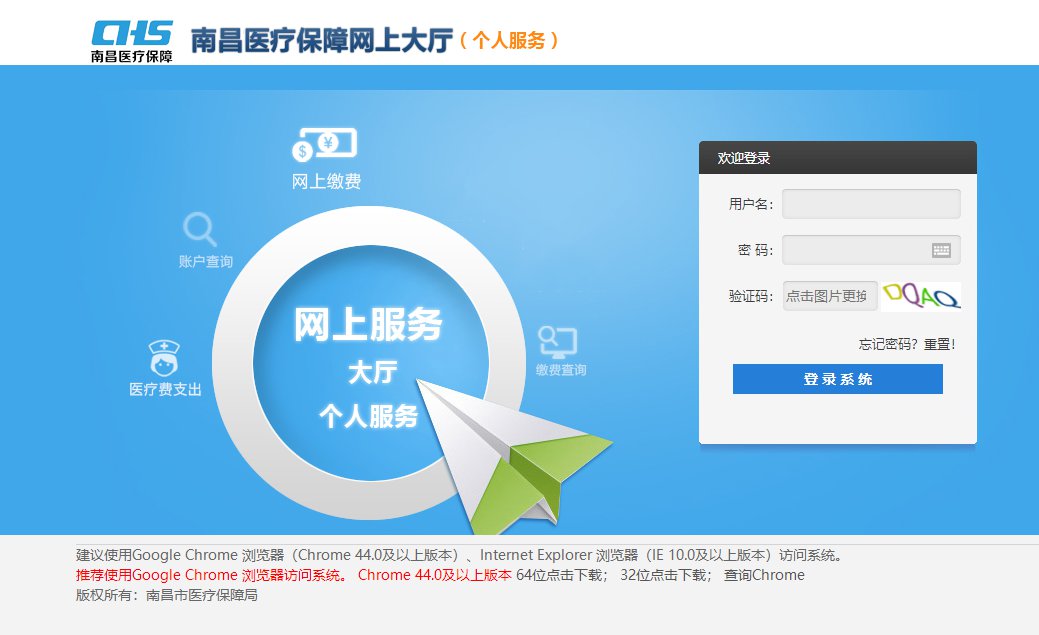This screenshot has height=635, width=1039.
Task: Click the 南昌医疗保障网上大厅 page title
Action: tap(322, 40)
